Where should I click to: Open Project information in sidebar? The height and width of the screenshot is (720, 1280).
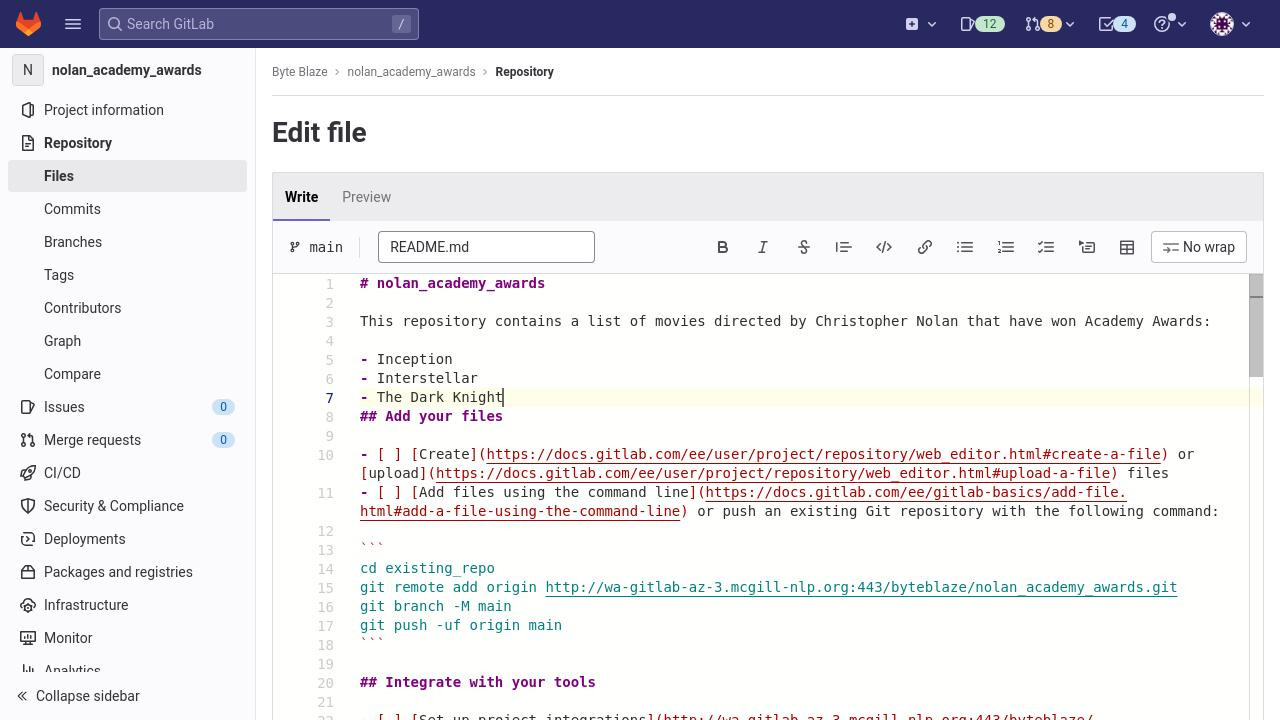[127, 110]
